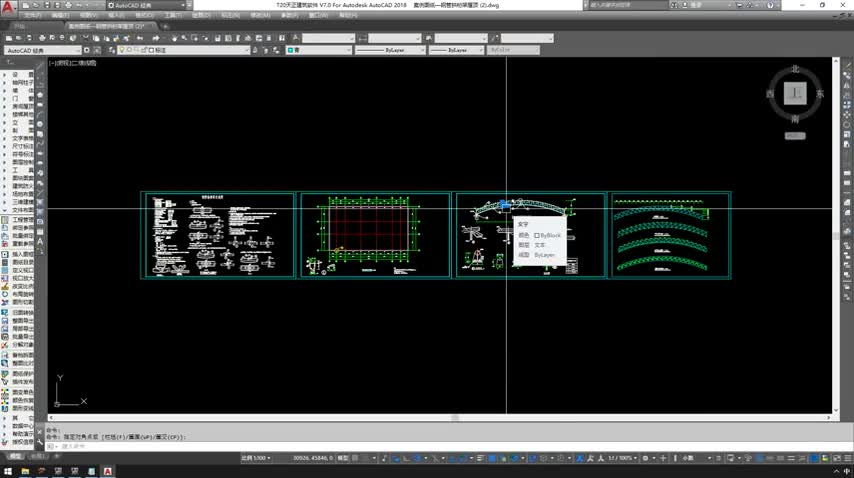Open the AutoCAD 经典 workspace dropdown in toolbar row
854x478 pixels.
pyautogui.click(x=42, y=50)
